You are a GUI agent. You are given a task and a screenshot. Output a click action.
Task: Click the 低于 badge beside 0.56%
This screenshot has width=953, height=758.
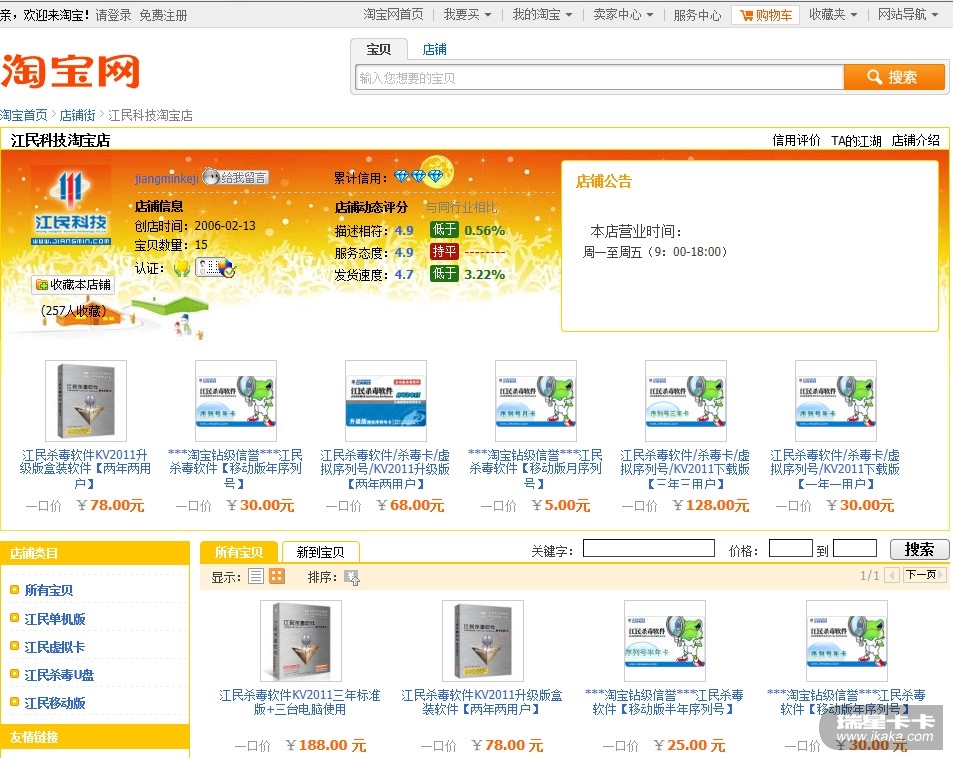[x=444, y=230]
